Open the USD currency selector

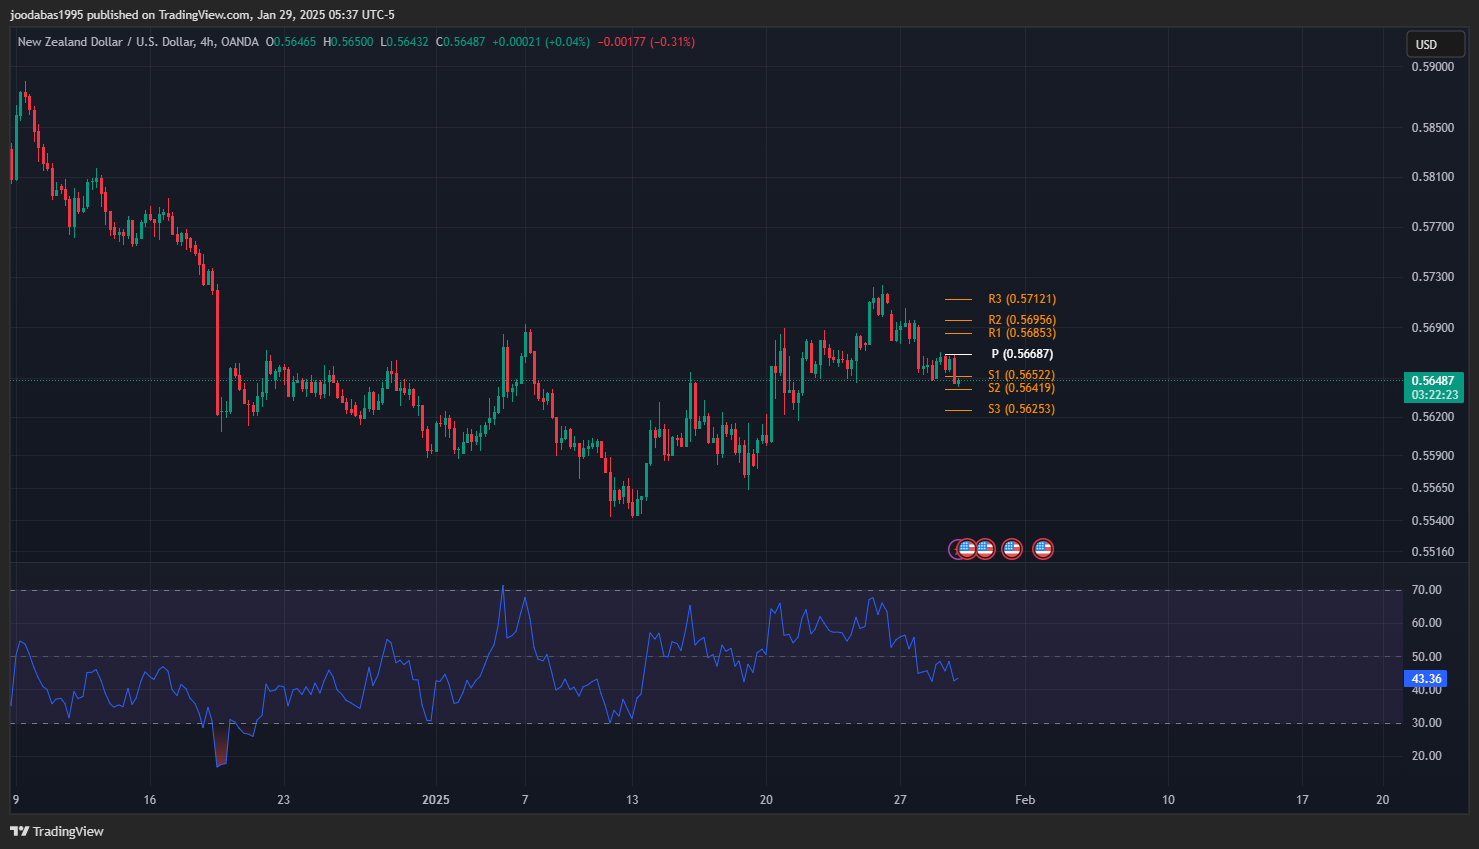point(1436,44)
